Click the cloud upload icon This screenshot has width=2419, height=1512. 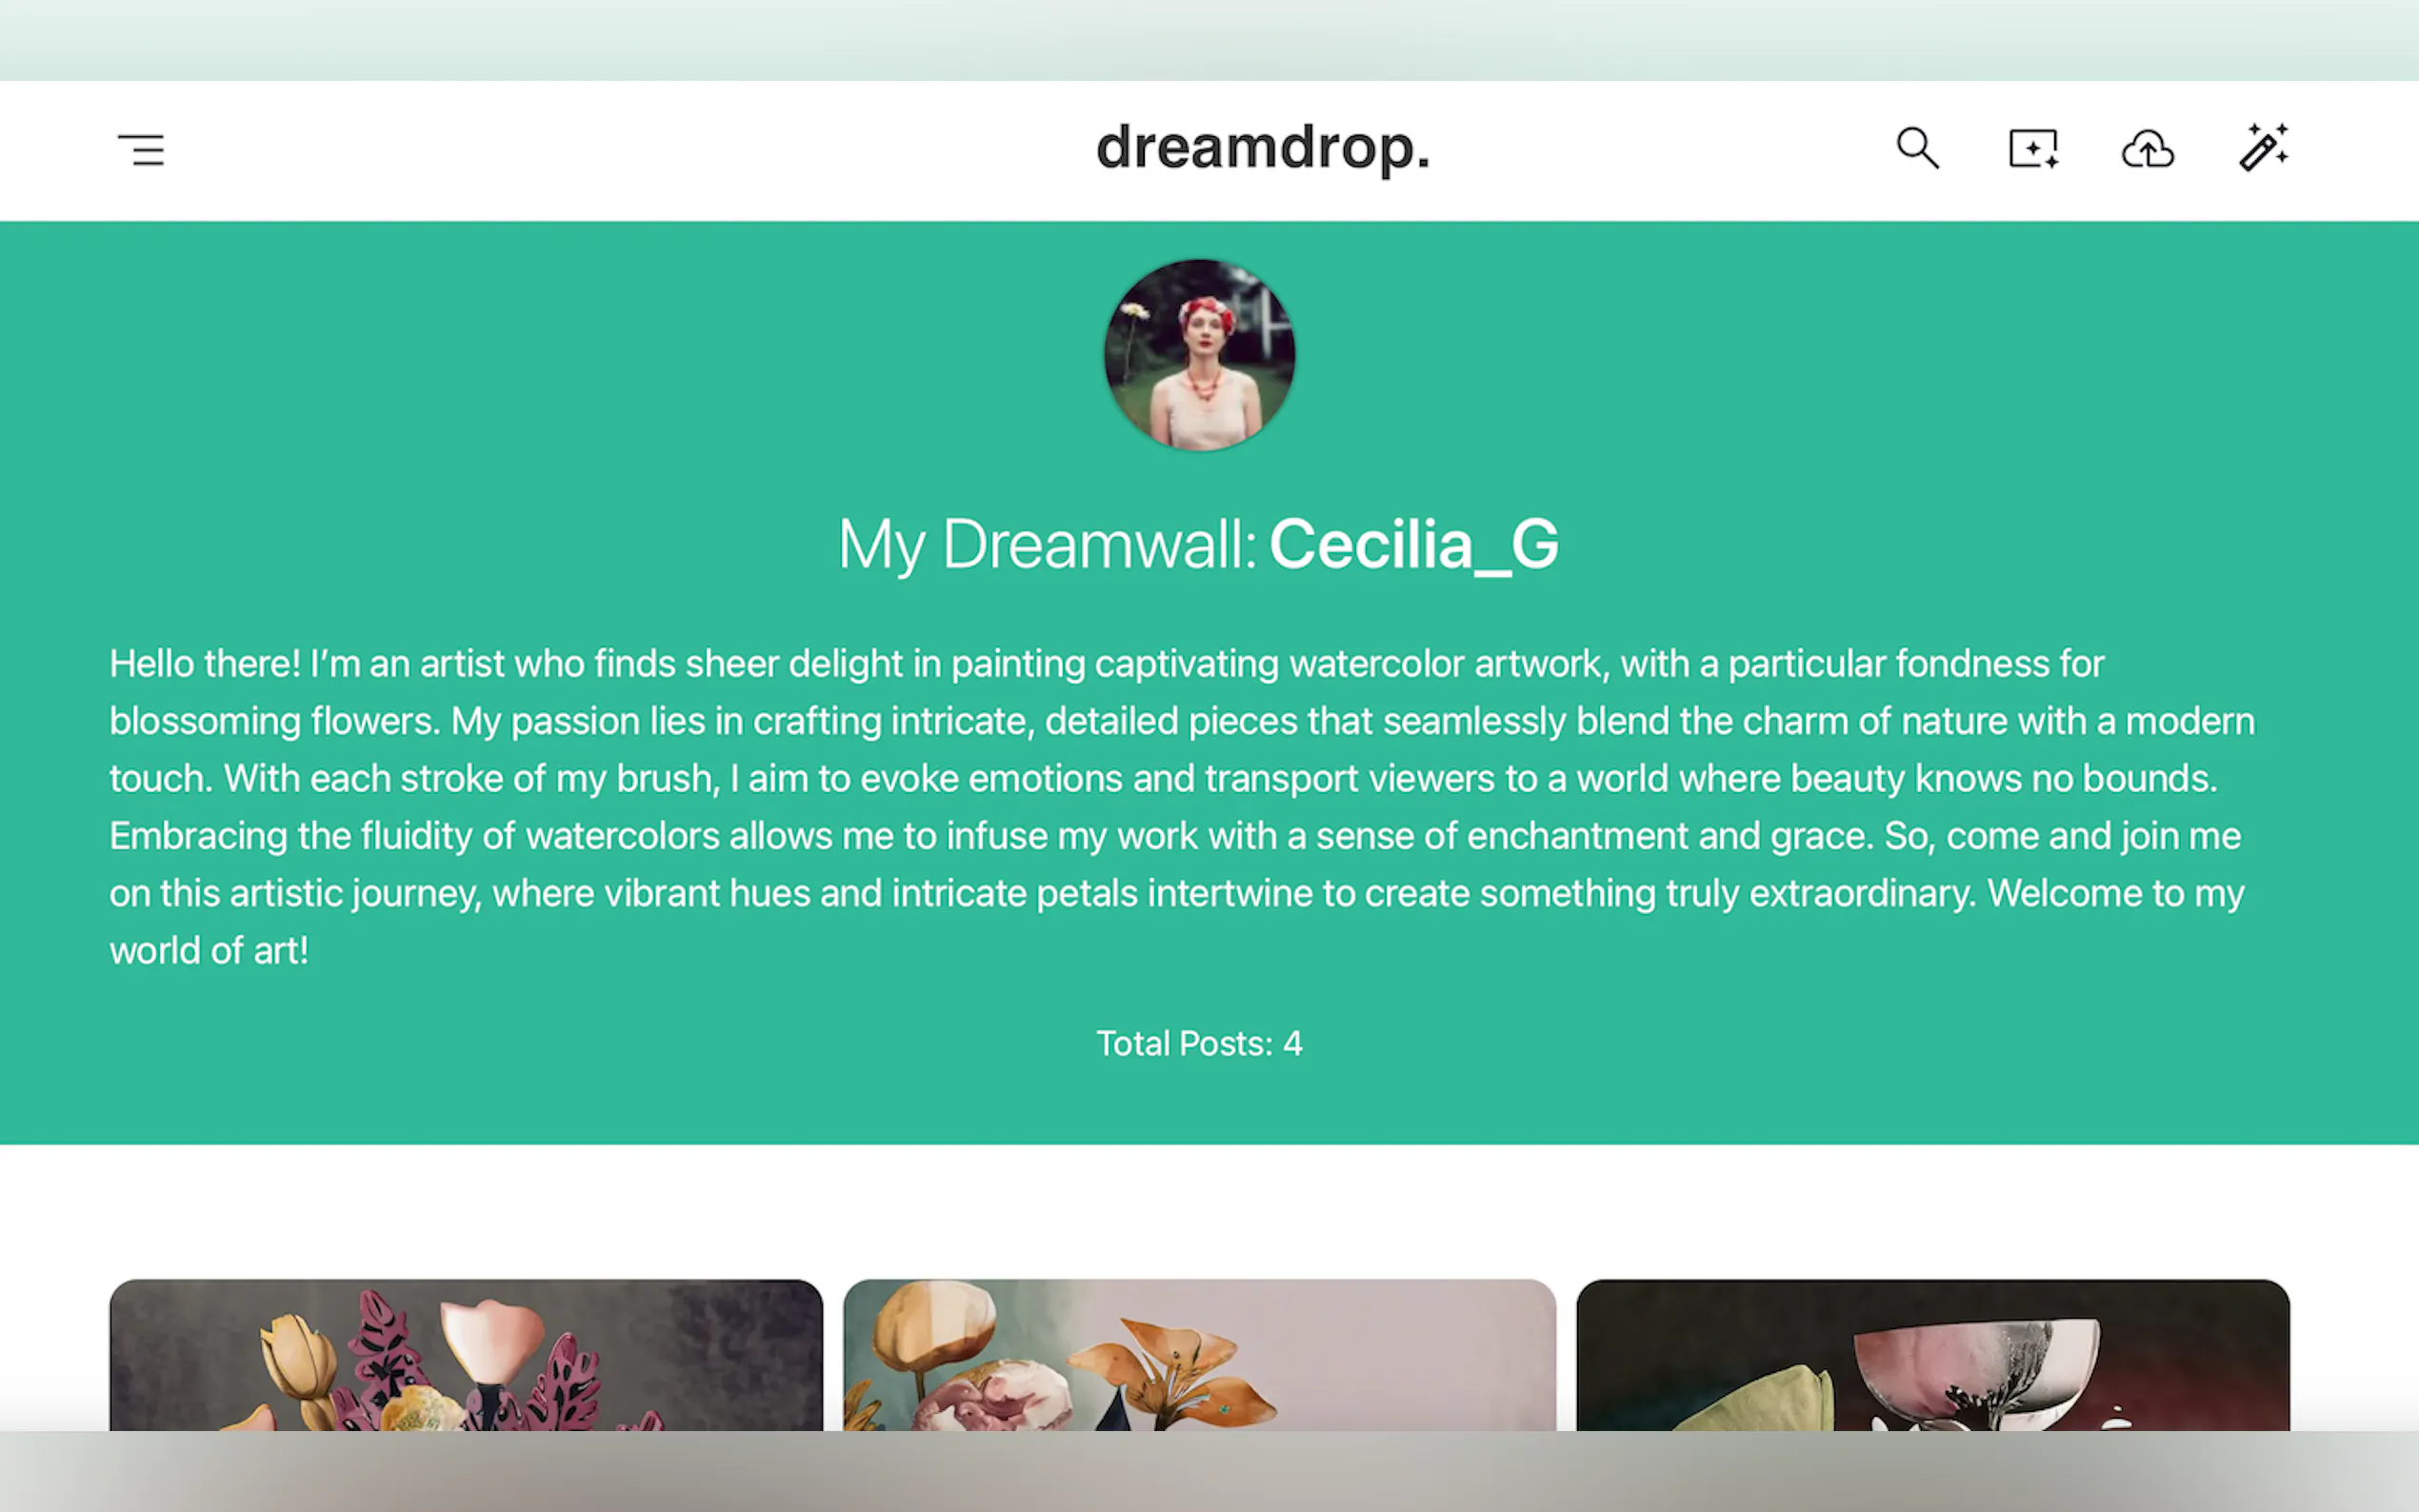tap(2148, 149)
